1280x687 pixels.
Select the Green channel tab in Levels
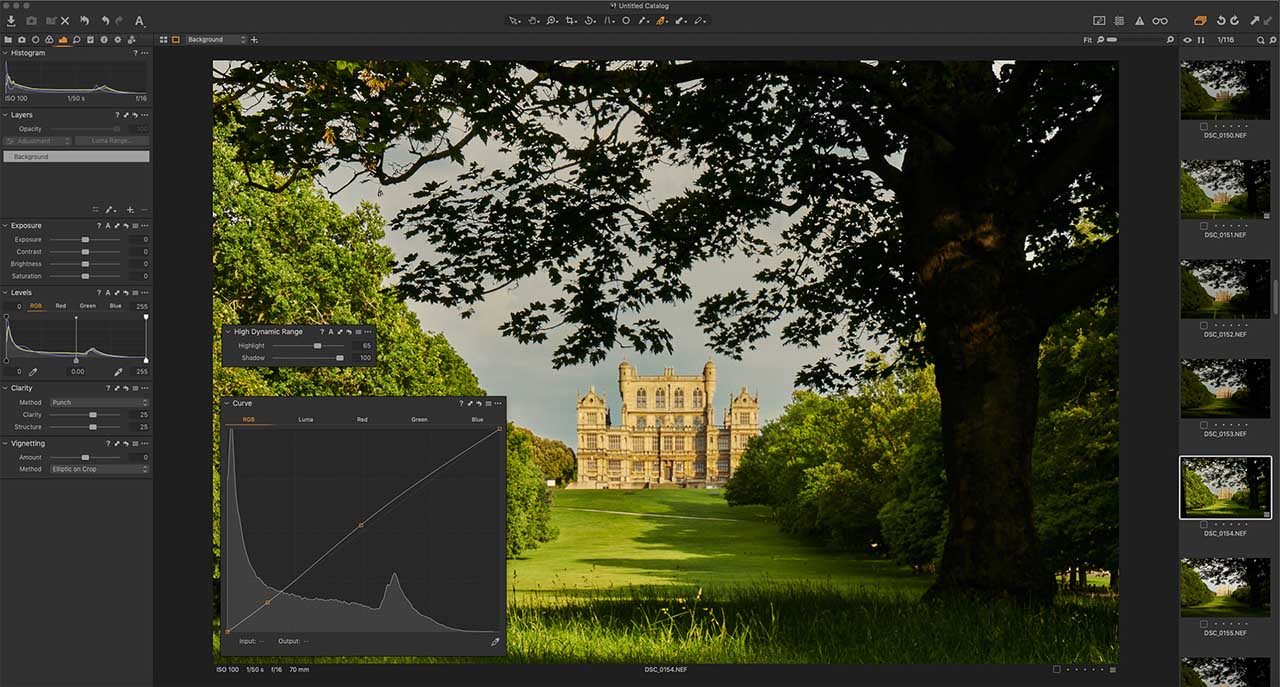pyautogui.click(x=88, y=306)
